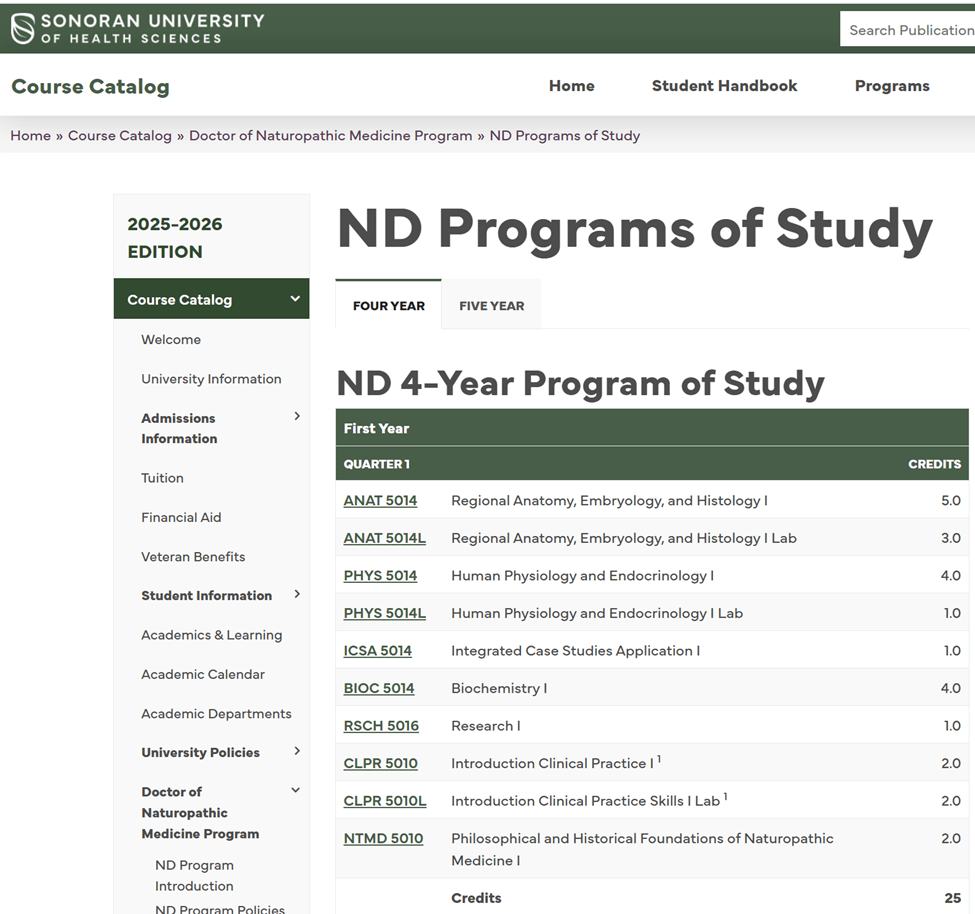This screenshot has height=914, width=975.
Task: Open course PHYS 5014 link
Action: [380, 576]
